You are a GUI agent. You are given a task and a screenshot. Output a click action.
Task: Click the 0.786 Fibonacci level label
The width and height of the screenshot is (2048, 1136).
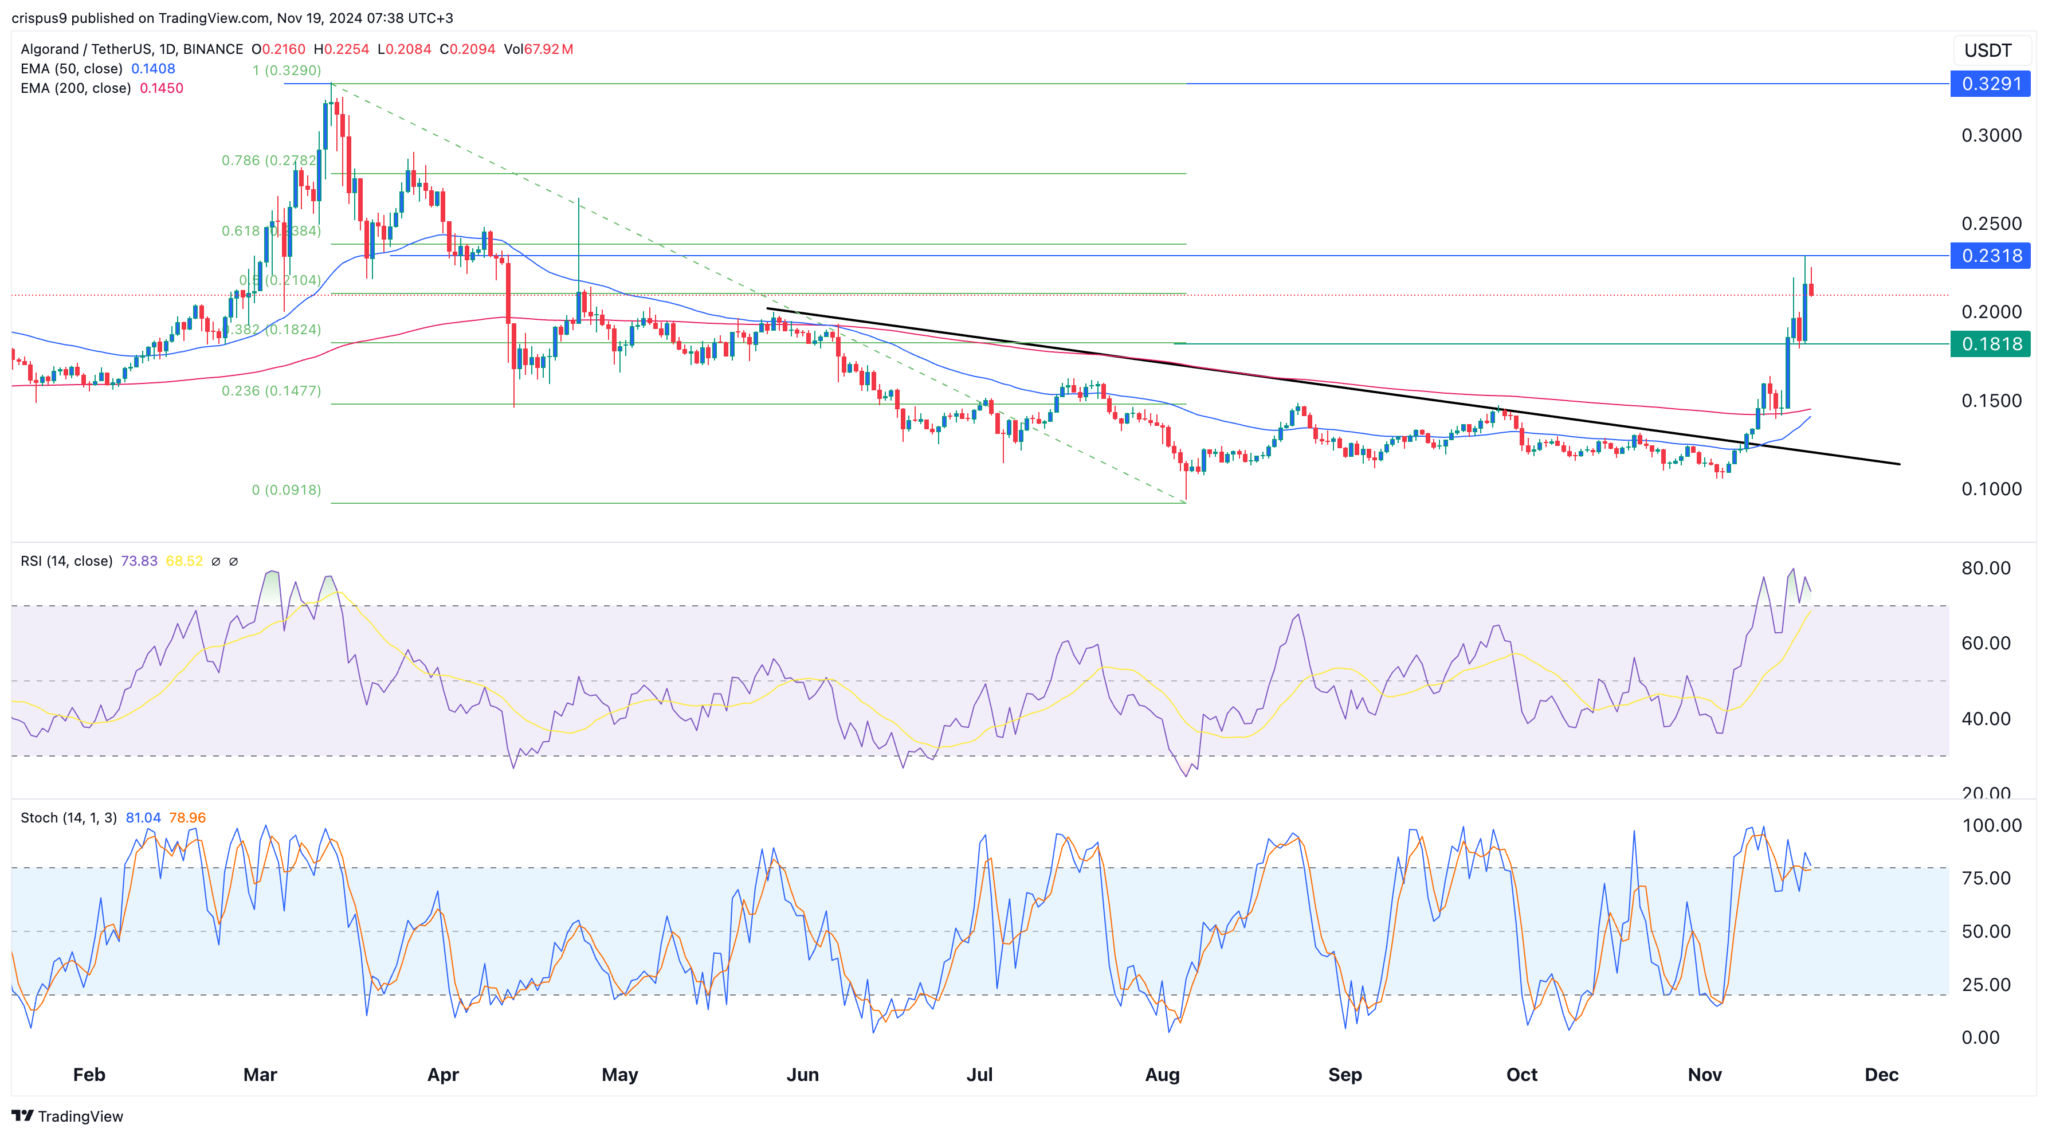[x=268, y=160]
